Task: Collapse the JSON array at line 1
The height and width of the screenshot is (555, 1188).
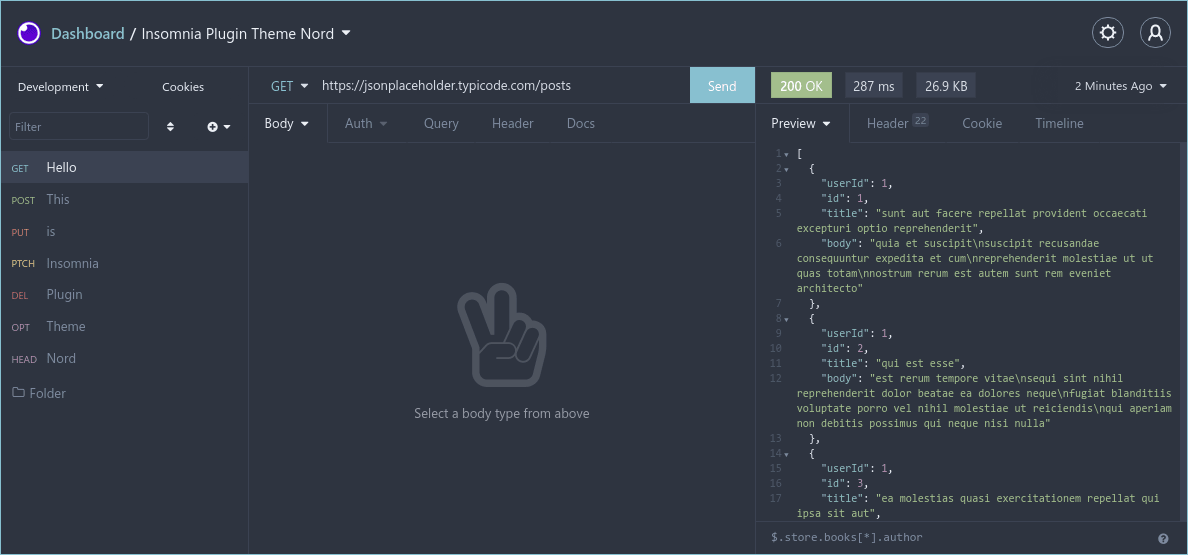Action: (786, 154)
